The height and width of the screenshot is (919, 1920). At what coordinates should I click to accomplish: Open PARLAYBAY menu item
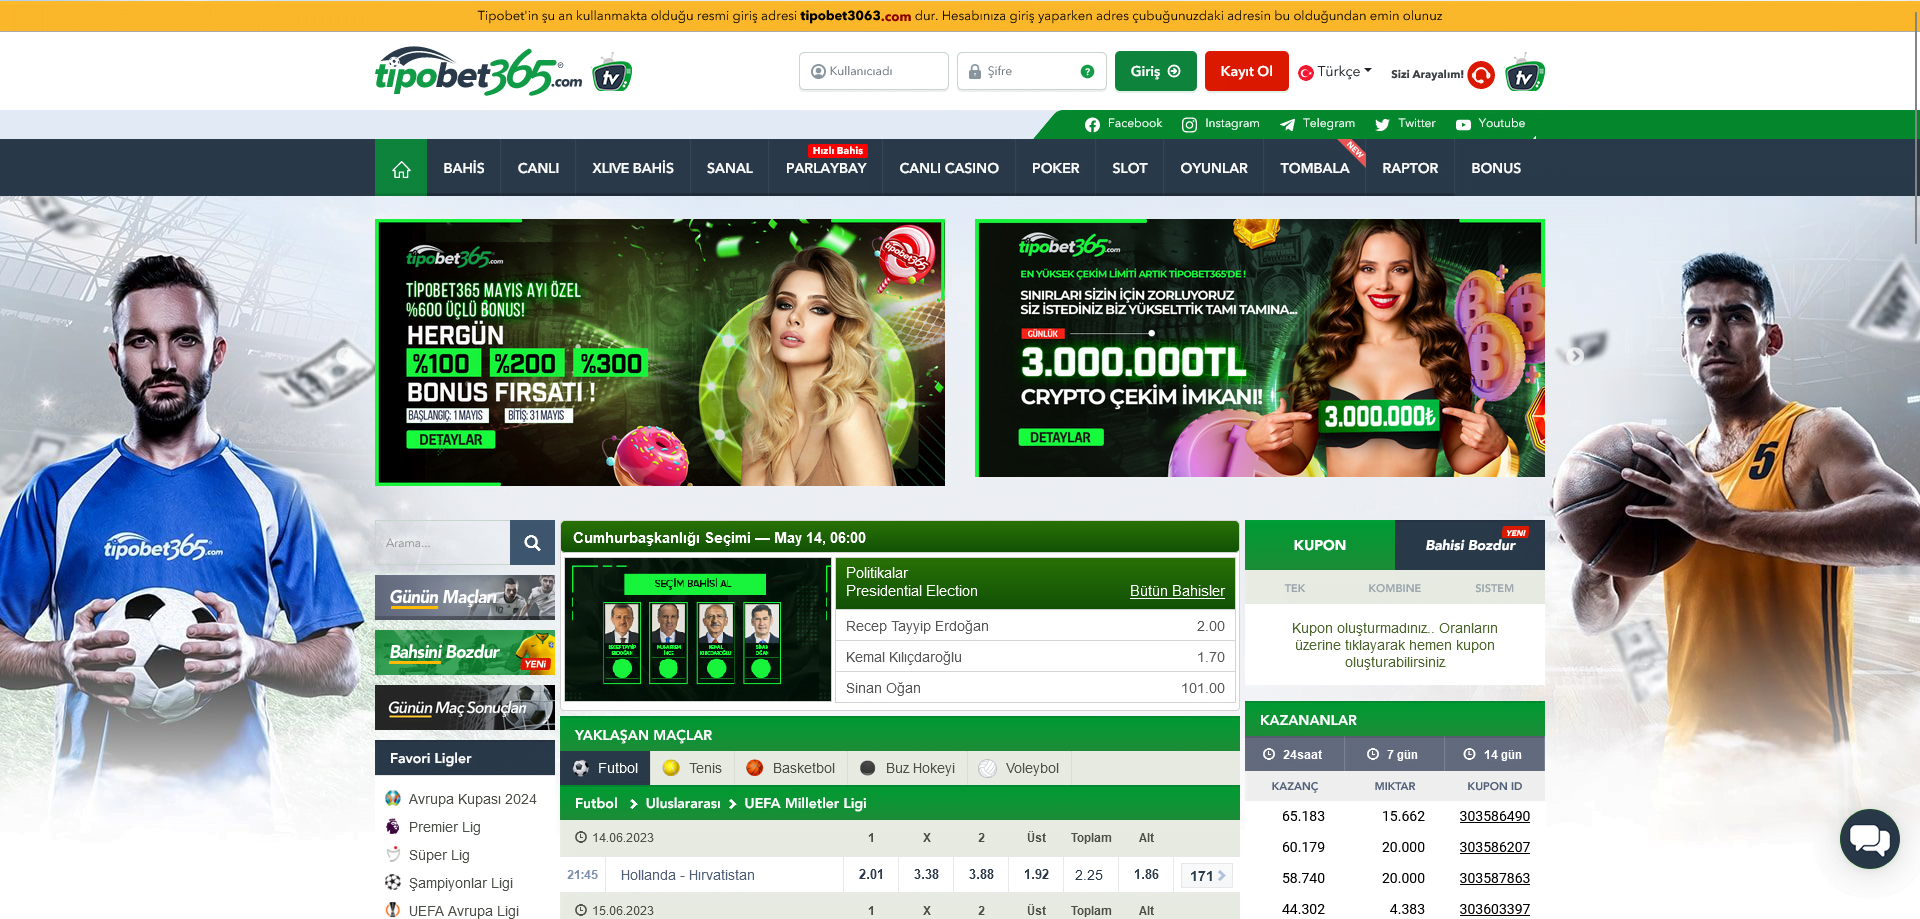click(826, 168)
